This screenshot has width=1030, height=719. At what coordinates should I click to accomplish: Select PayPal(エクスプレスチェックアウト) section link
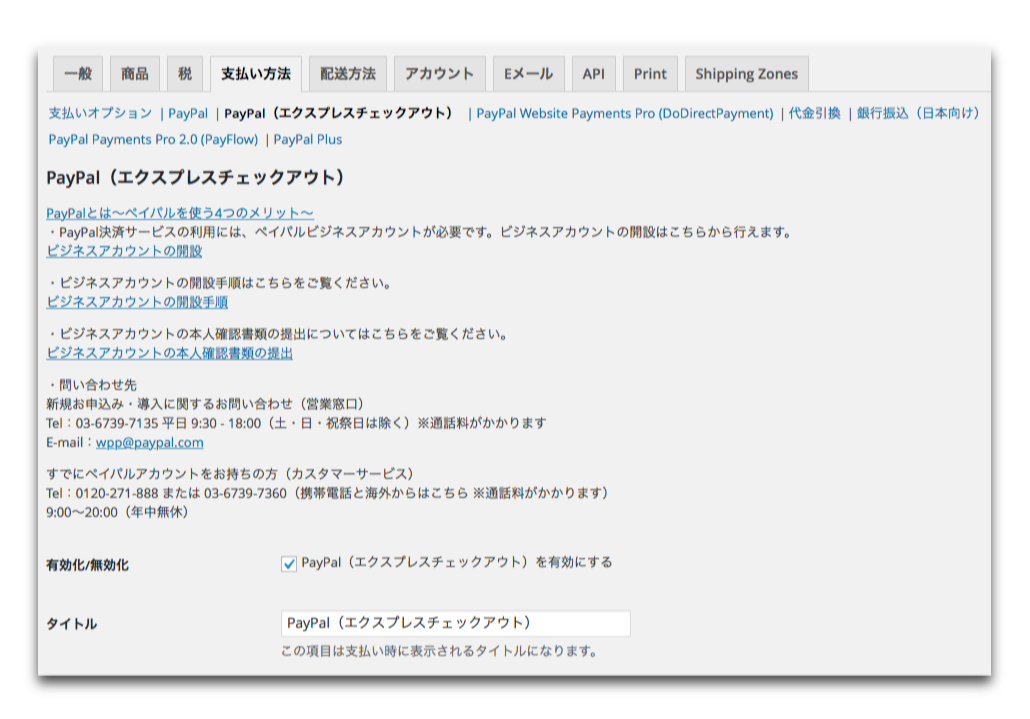pyautogui.click(x=340, y=113)
